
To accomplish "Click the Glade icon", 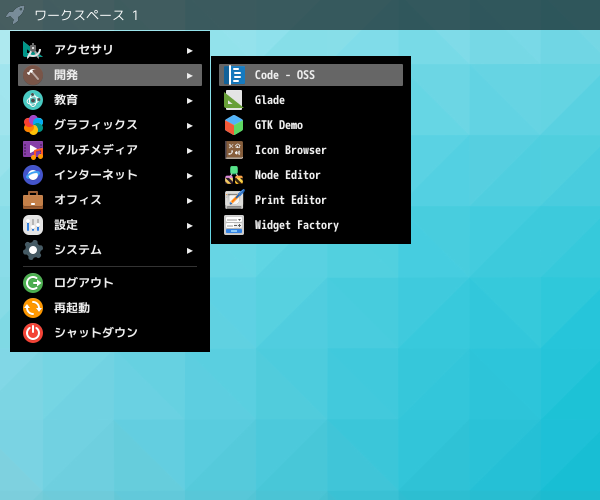I will click(x=234, y=100).
